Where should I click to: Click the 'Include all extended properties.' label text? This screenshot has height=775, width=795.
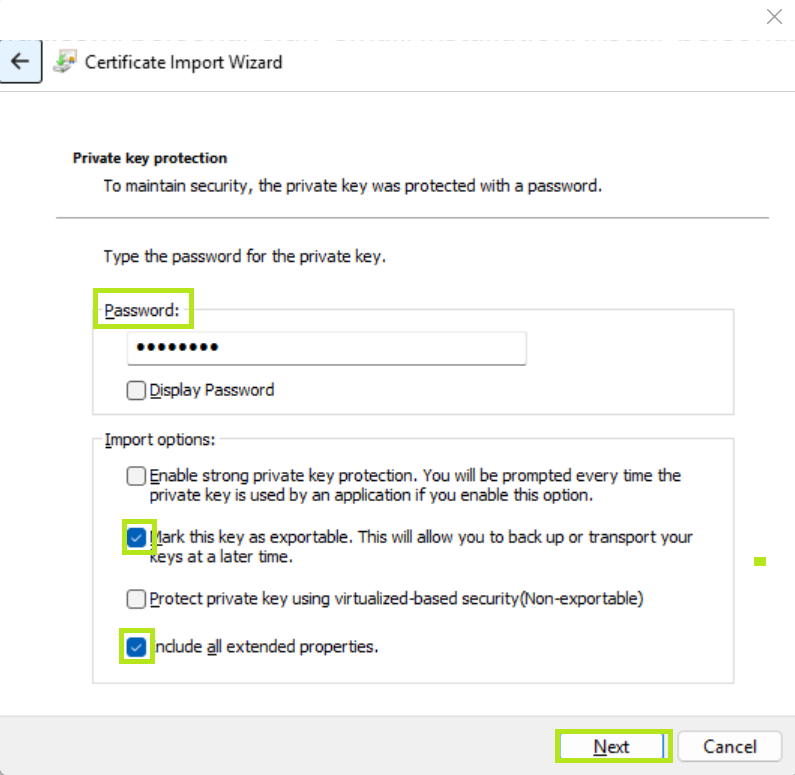[x=266, y=647]
